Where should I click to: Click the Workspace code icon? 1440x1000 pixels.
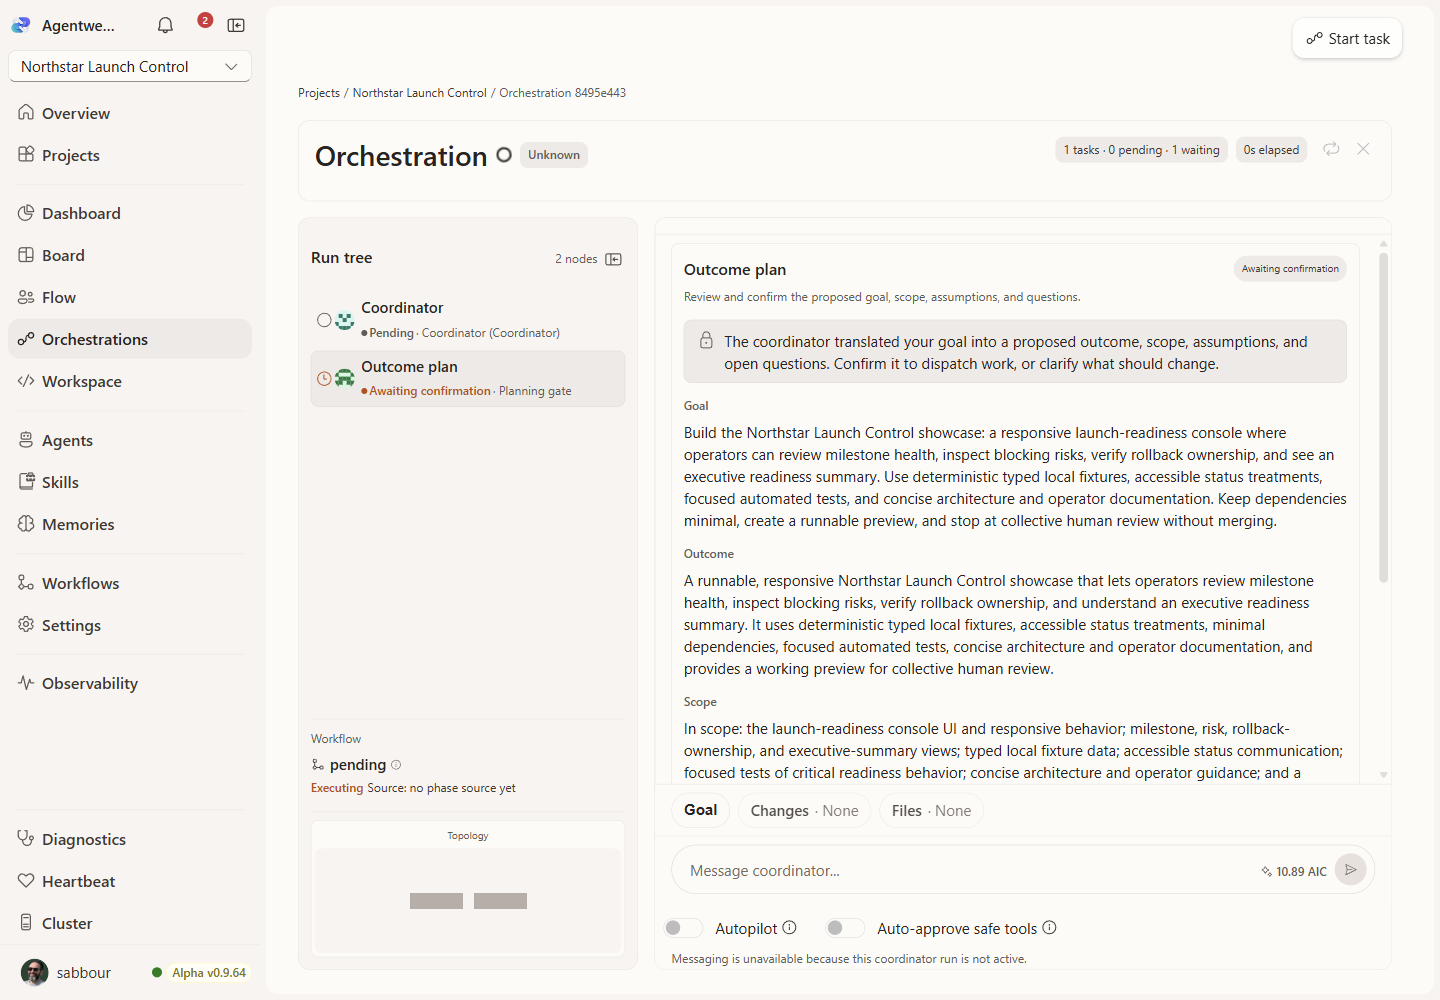click(26, 381)
